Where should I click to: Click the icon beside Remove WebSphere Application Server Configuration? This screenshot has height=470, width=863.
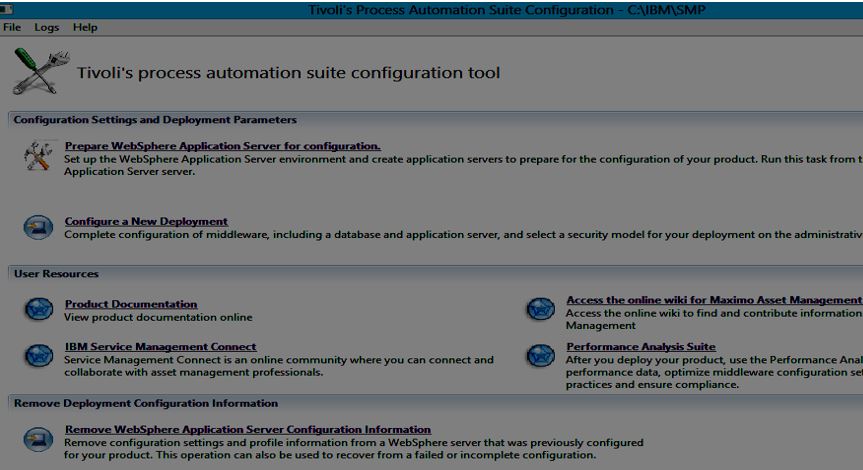pyautogui.click(x=38, y=440)
